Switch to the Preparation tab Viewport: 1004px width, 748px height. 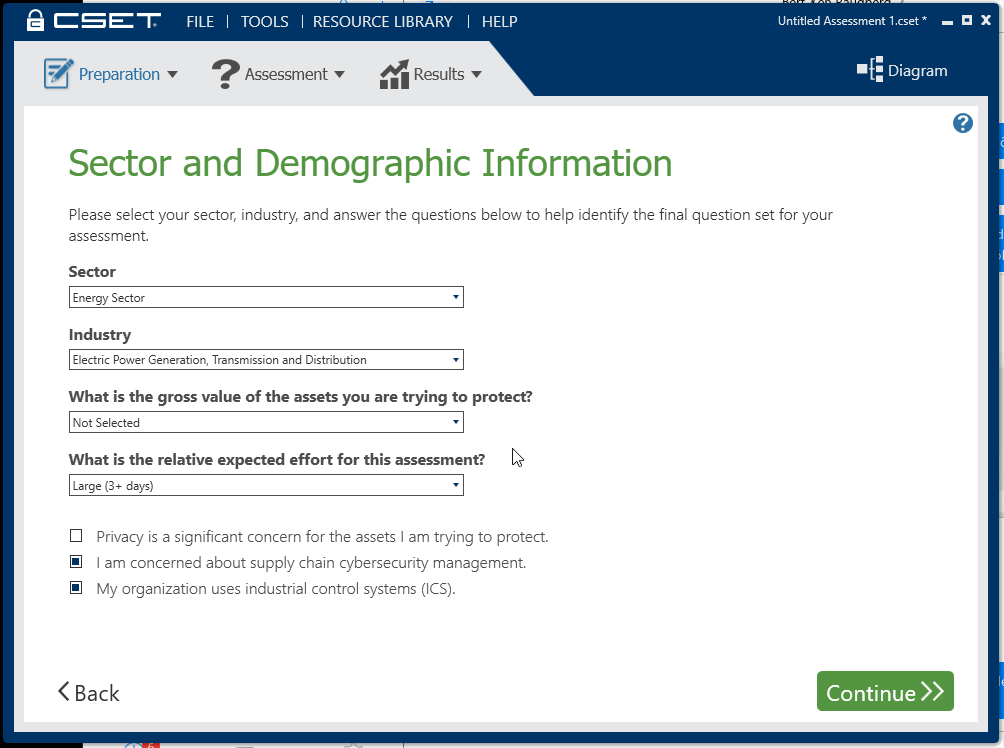point(110,74)
